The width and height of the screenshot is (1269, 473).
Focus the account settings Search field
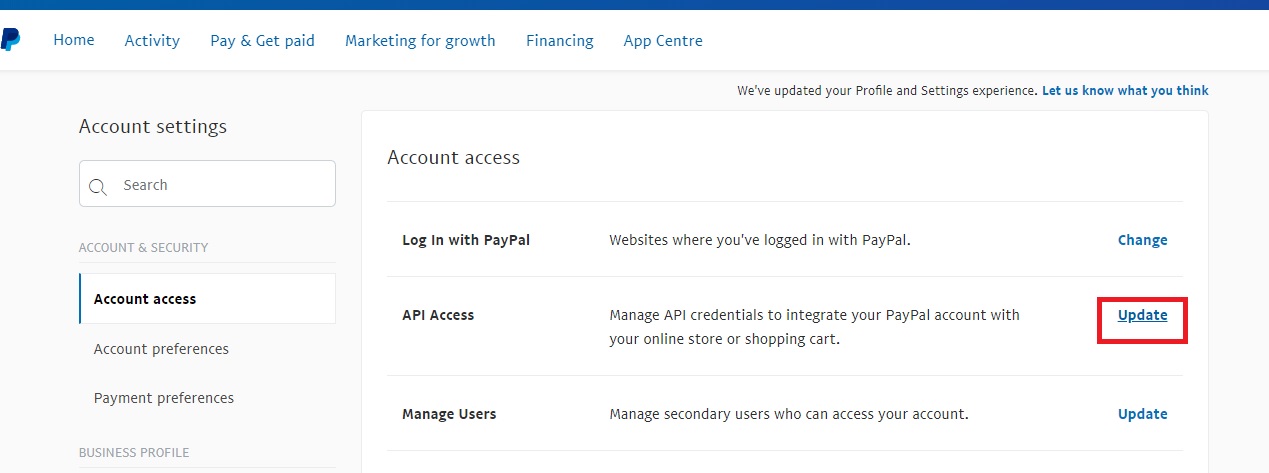pyautogui.click(x=220, y=185)
